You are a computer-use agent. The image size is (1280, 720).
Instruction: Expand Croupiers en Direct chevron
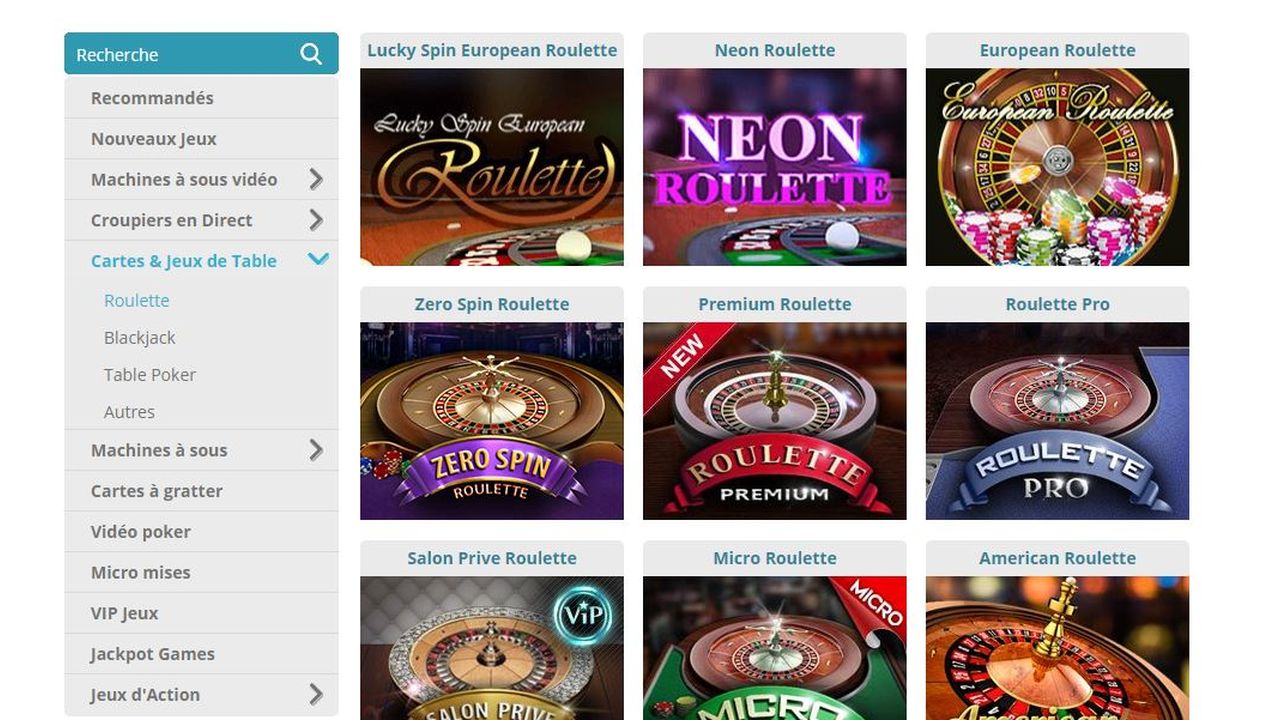(316, 220)
